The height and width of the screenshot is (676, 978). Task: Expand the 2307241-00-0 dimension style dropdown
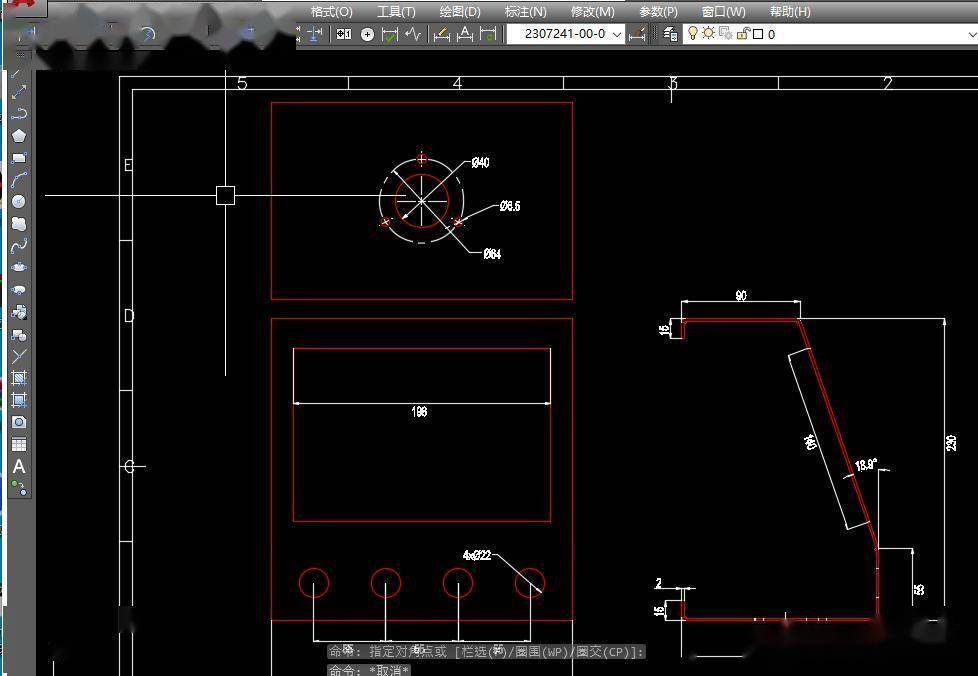coord(616,34)
